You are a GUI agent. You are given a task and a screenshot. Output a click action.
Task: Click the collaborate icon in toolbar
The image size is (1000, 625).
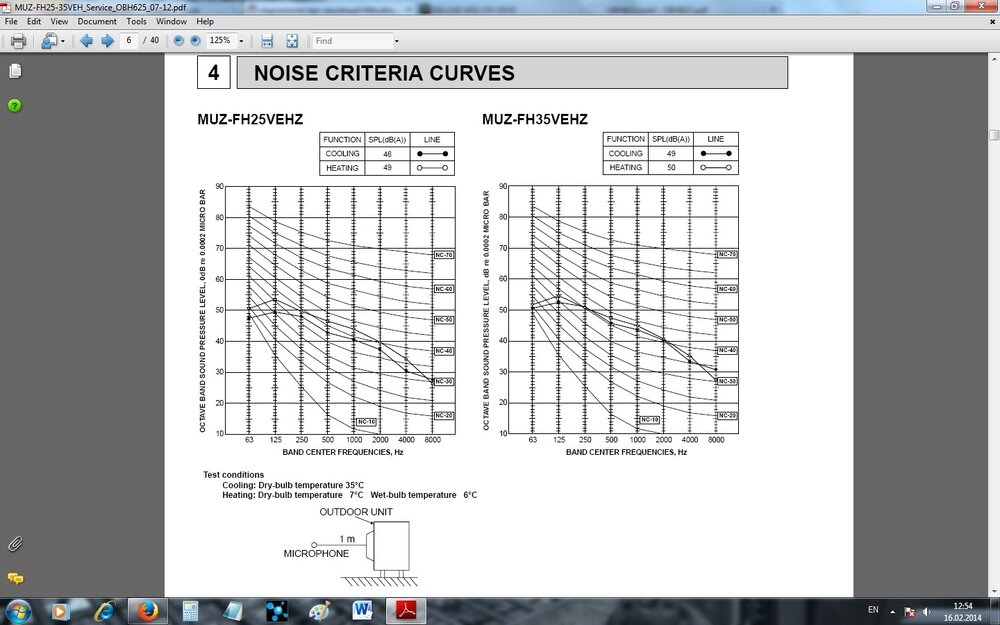click(x=48, y=41)
